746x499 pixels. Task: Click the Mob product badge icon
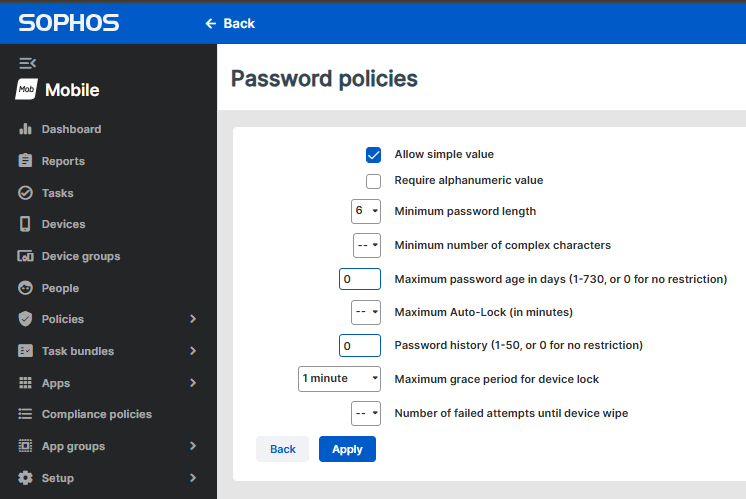pyautogui.click(x=26, y=89)
